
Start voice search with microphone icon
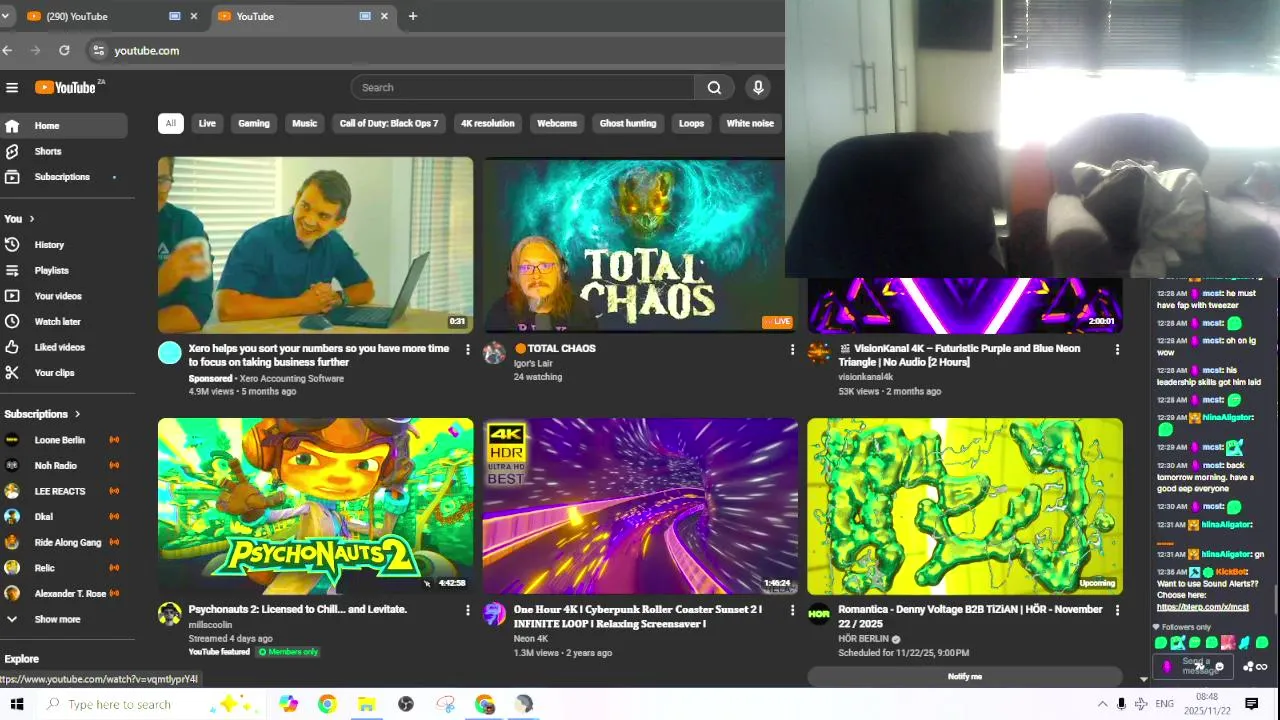(758, 88)
